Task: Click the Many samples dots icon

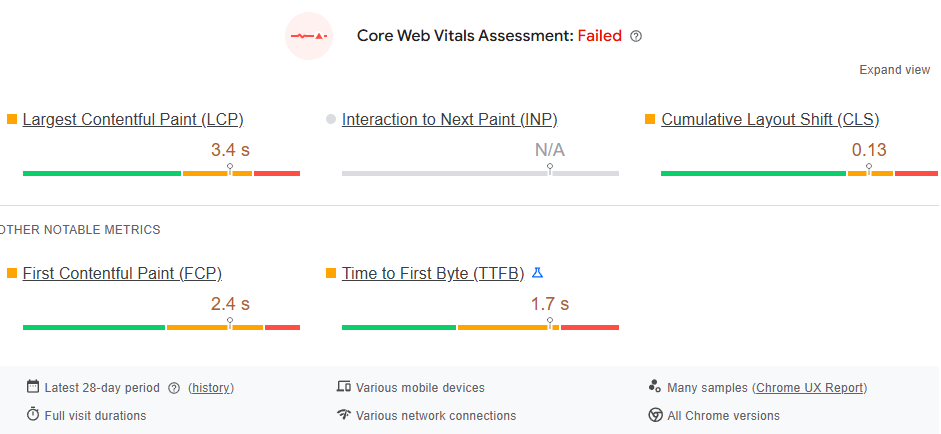Action: [654, 387]
